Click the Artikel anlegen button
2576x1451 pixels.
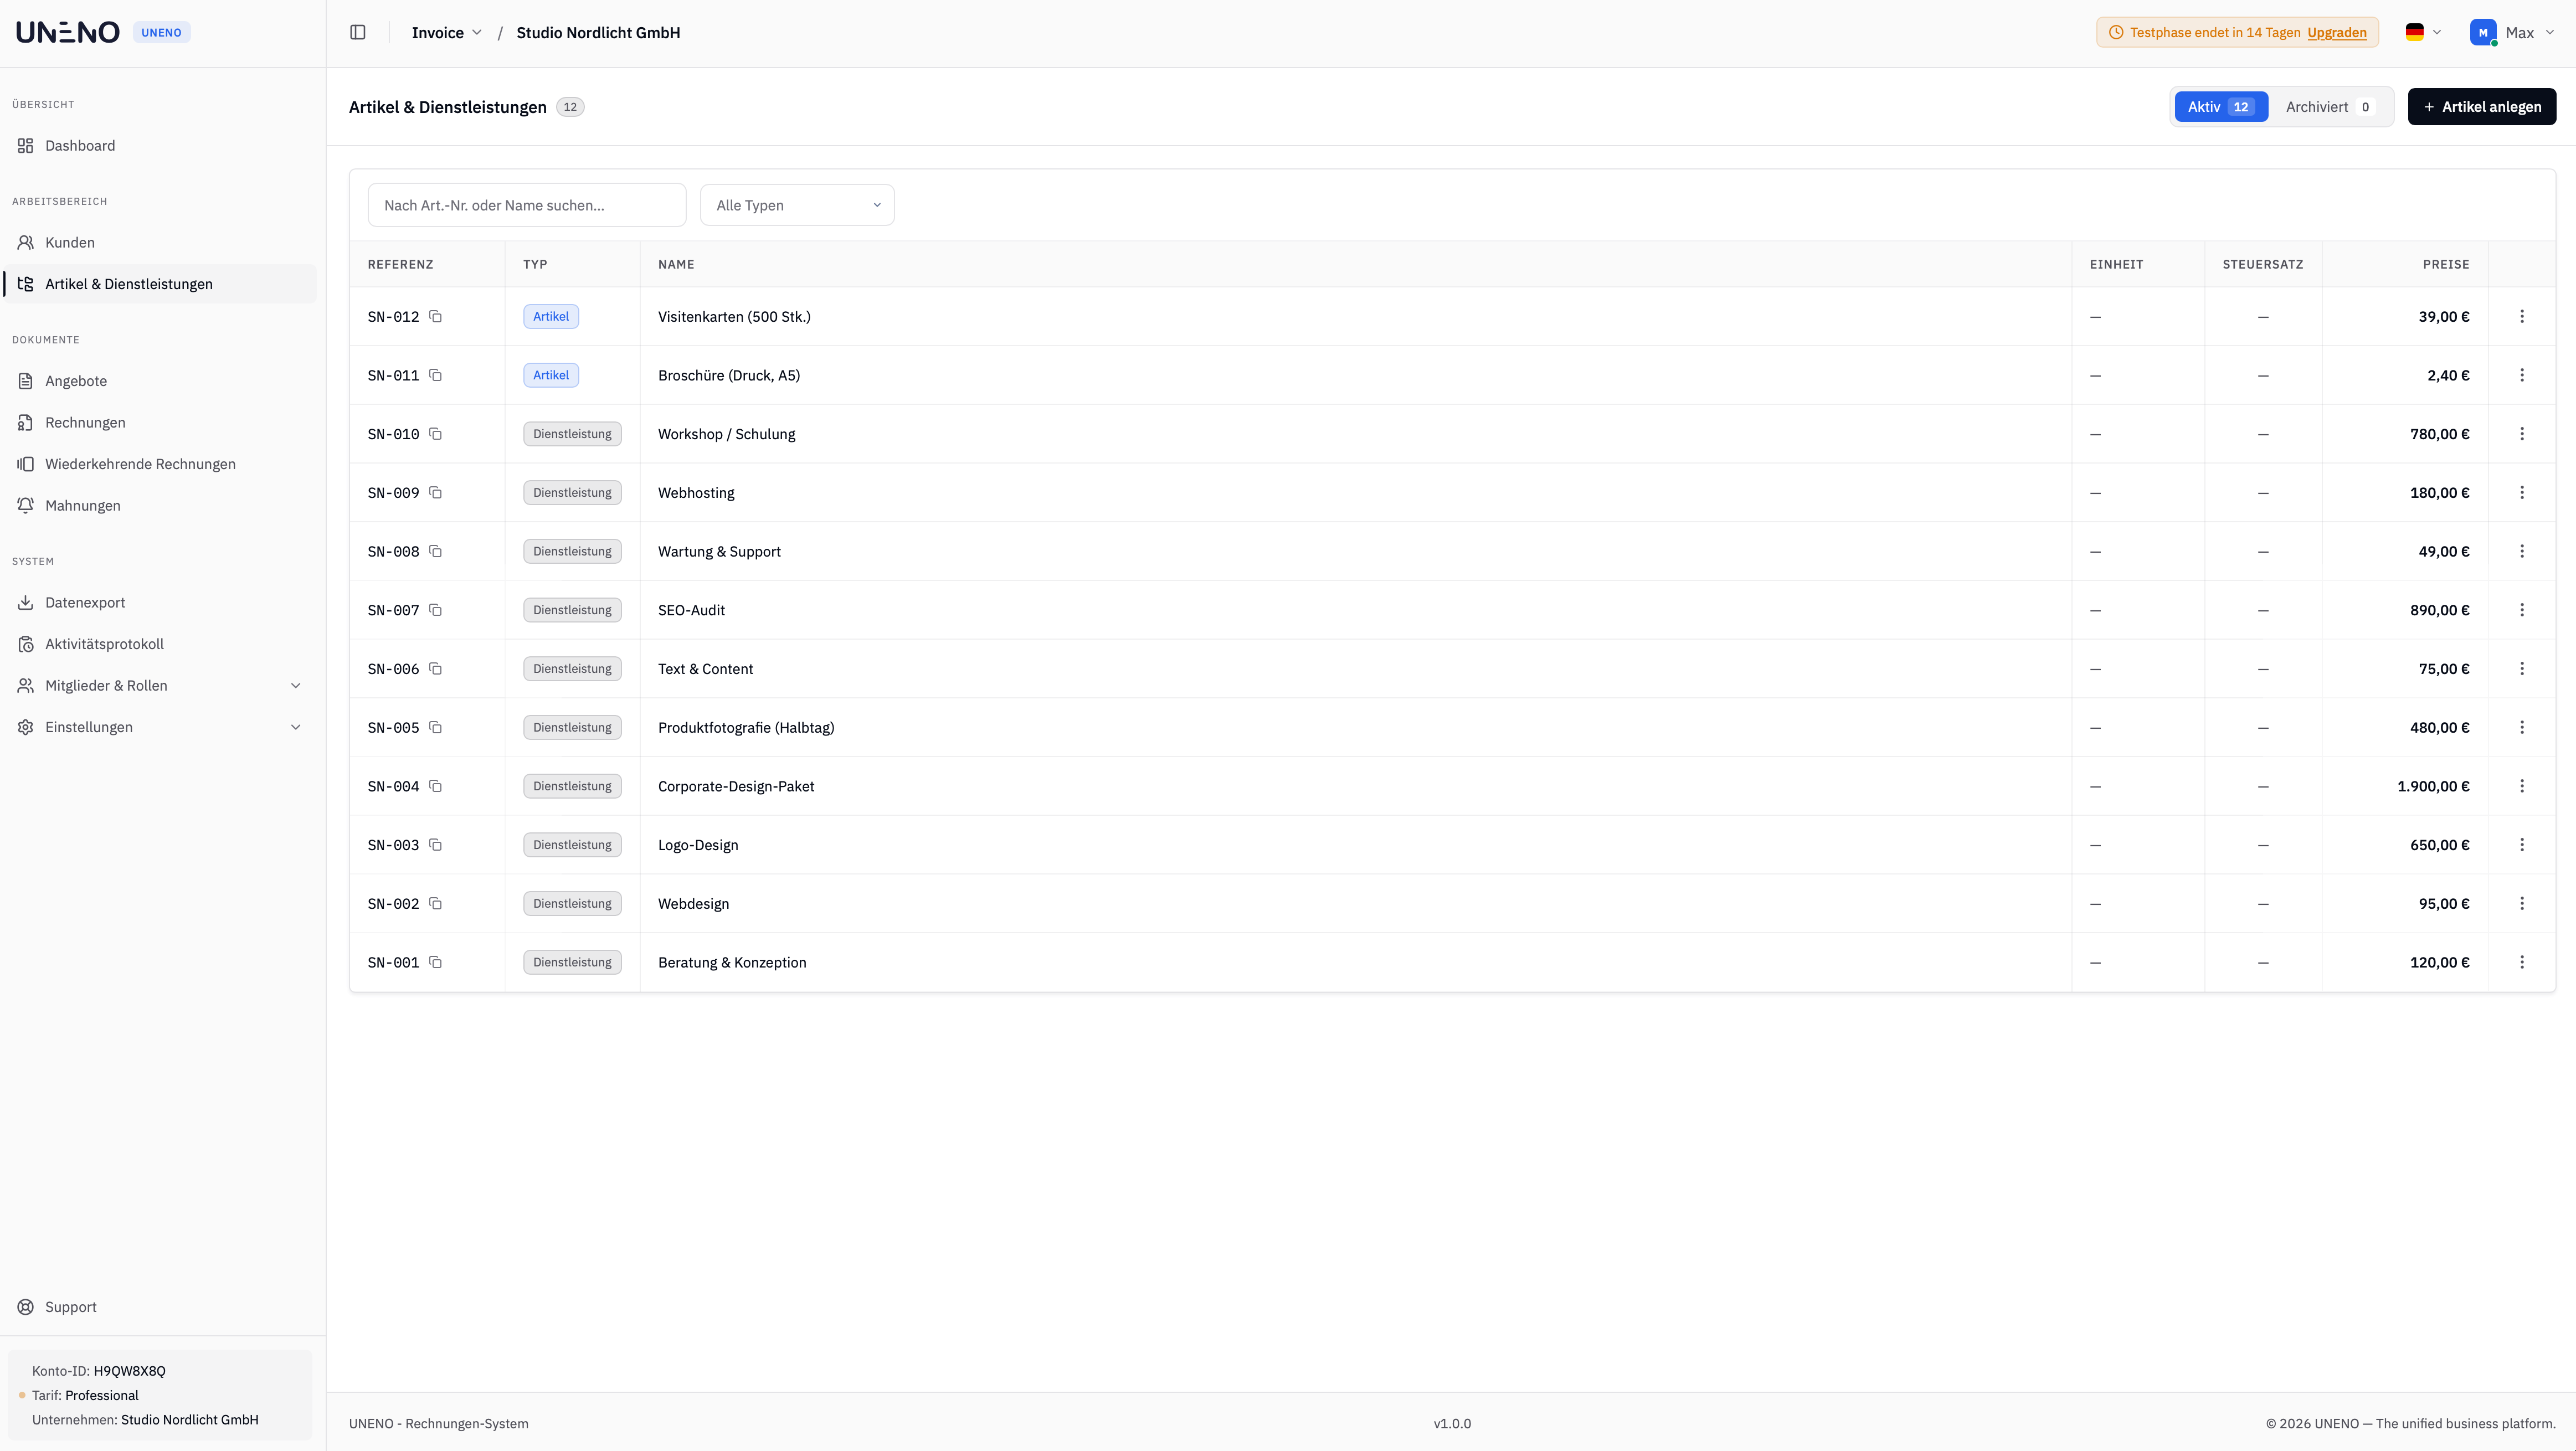pos(2482,107)
